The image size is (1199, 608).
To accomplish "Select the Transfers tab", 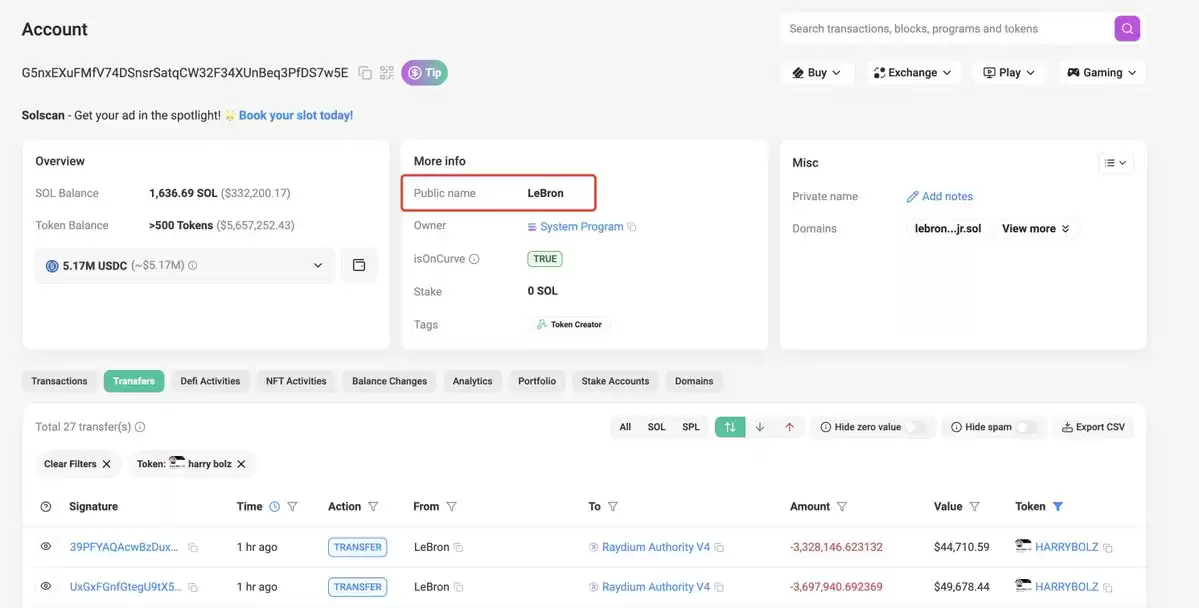I will (134, 381).
